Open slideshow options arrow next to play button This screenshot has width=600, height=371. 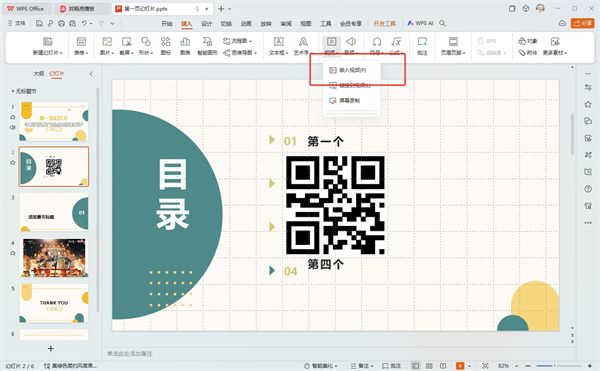[x=470, y=366]
